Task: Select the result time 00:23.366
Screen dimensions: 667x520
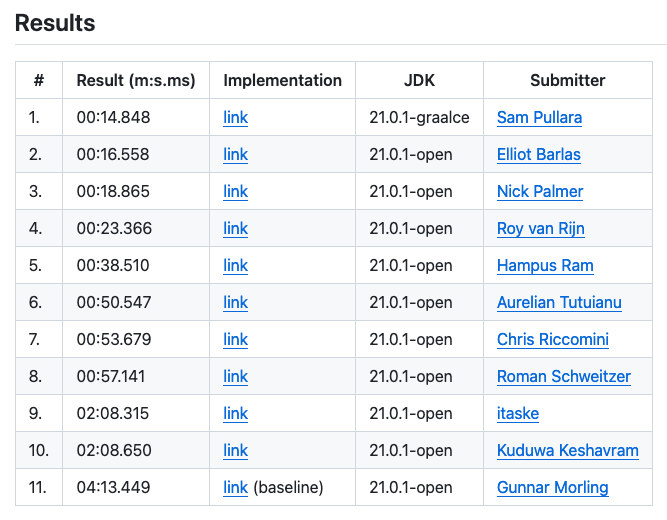Action: point(114,229)
